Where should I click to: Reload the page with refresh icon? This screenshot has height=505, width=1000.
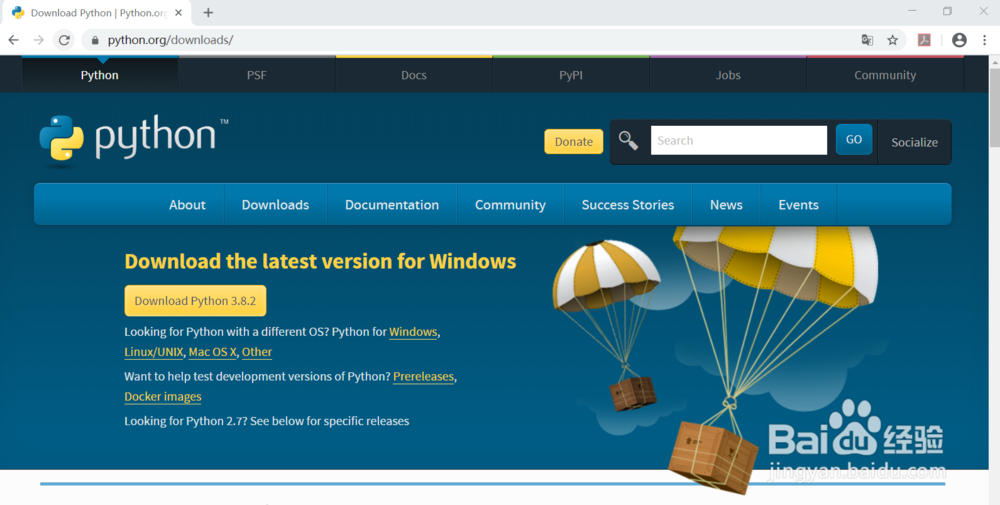[64, 40]
